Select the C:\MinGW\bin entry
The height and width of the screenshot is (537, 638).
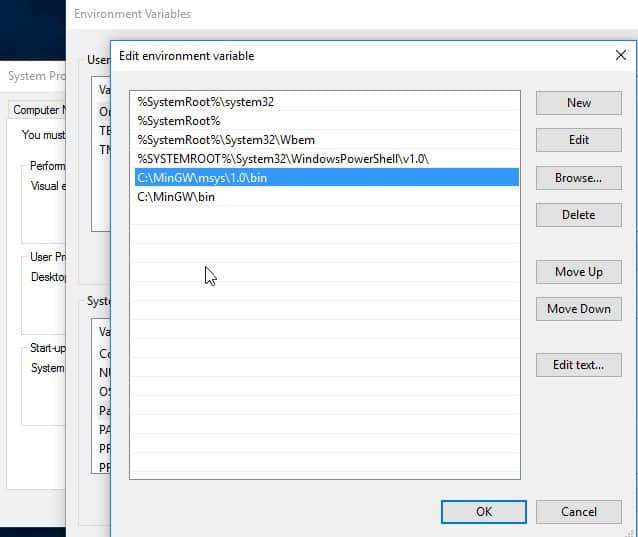coord(176,197)
